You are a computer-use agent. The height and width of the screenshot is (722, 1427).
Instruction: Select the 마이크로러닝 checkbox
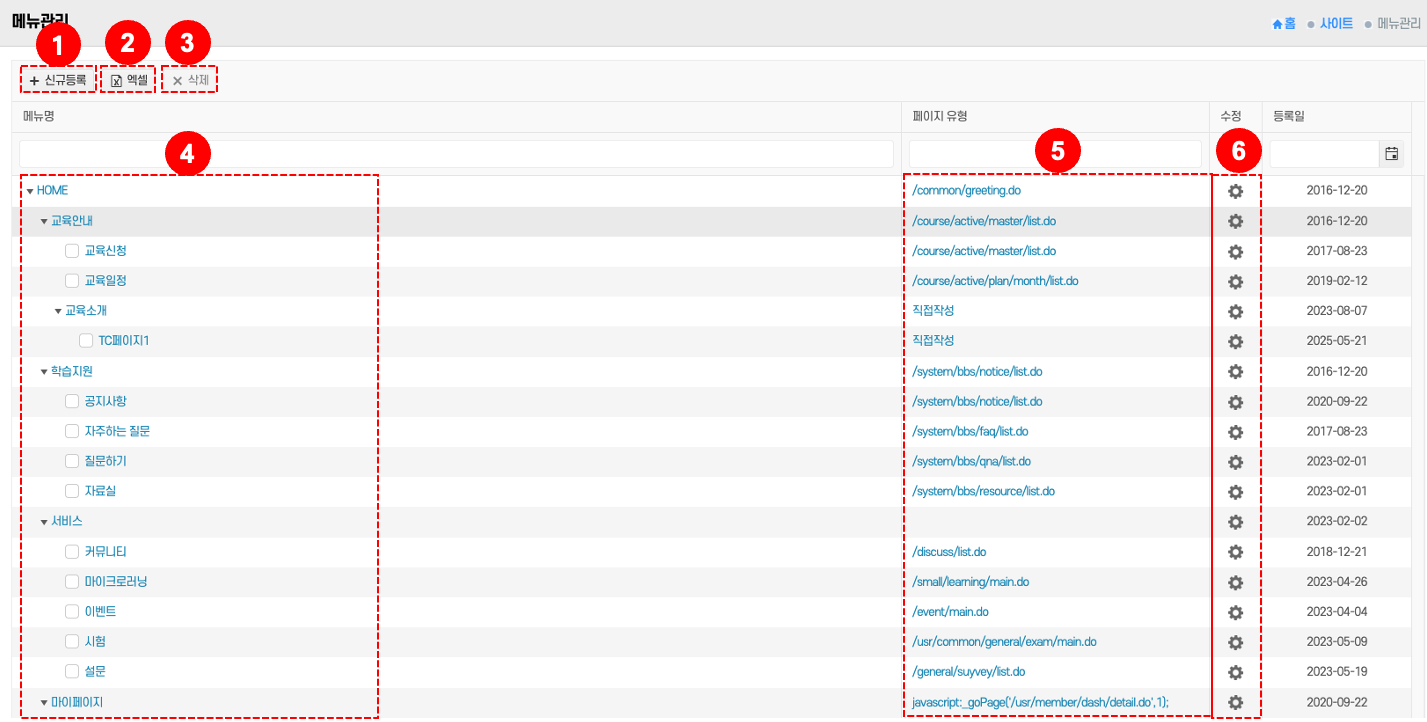click(x=72, y=582)
